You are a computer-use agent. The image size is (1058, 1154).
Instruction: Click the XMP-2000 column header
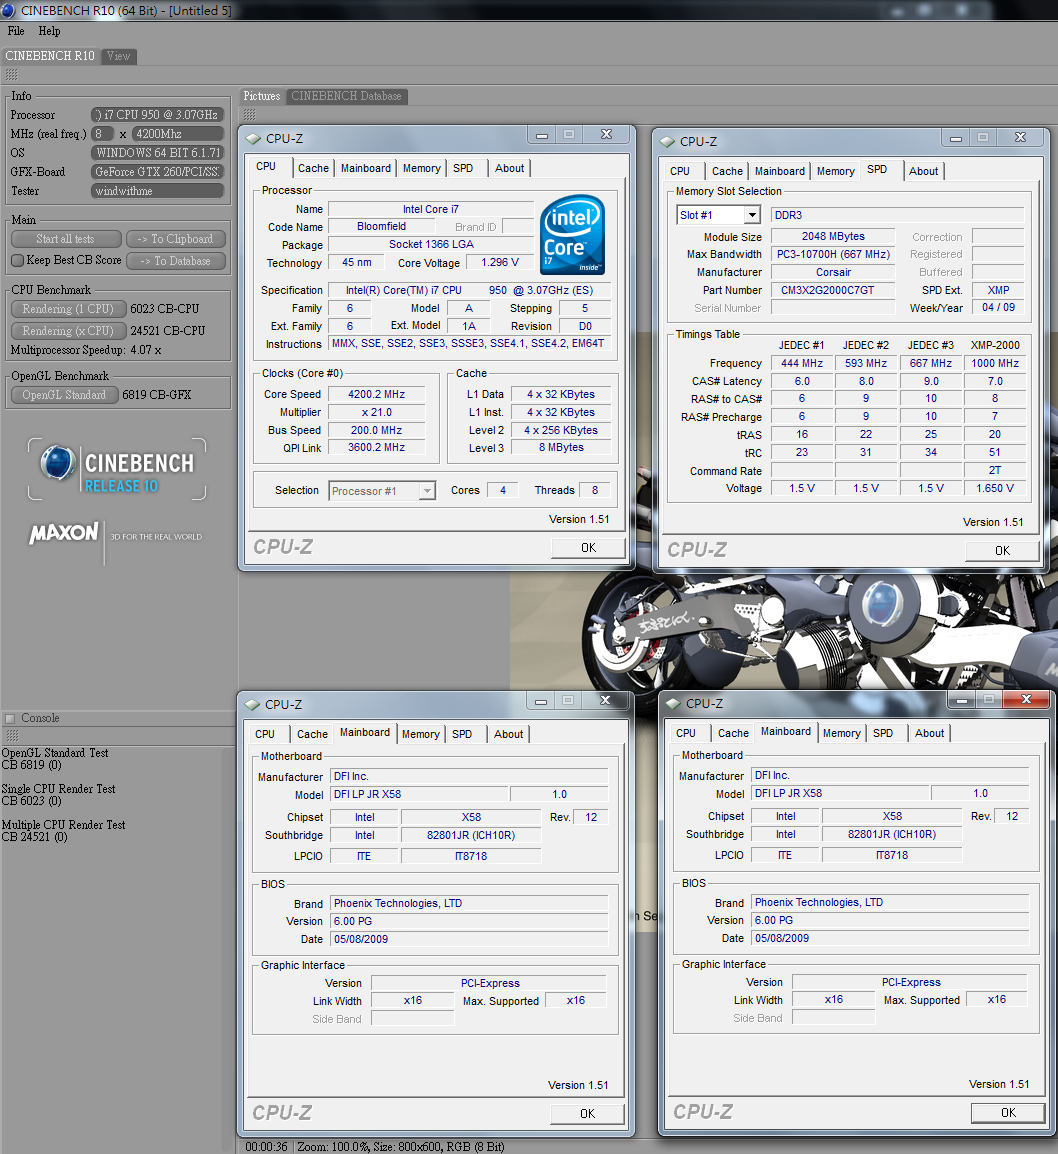tap(995, 345)
